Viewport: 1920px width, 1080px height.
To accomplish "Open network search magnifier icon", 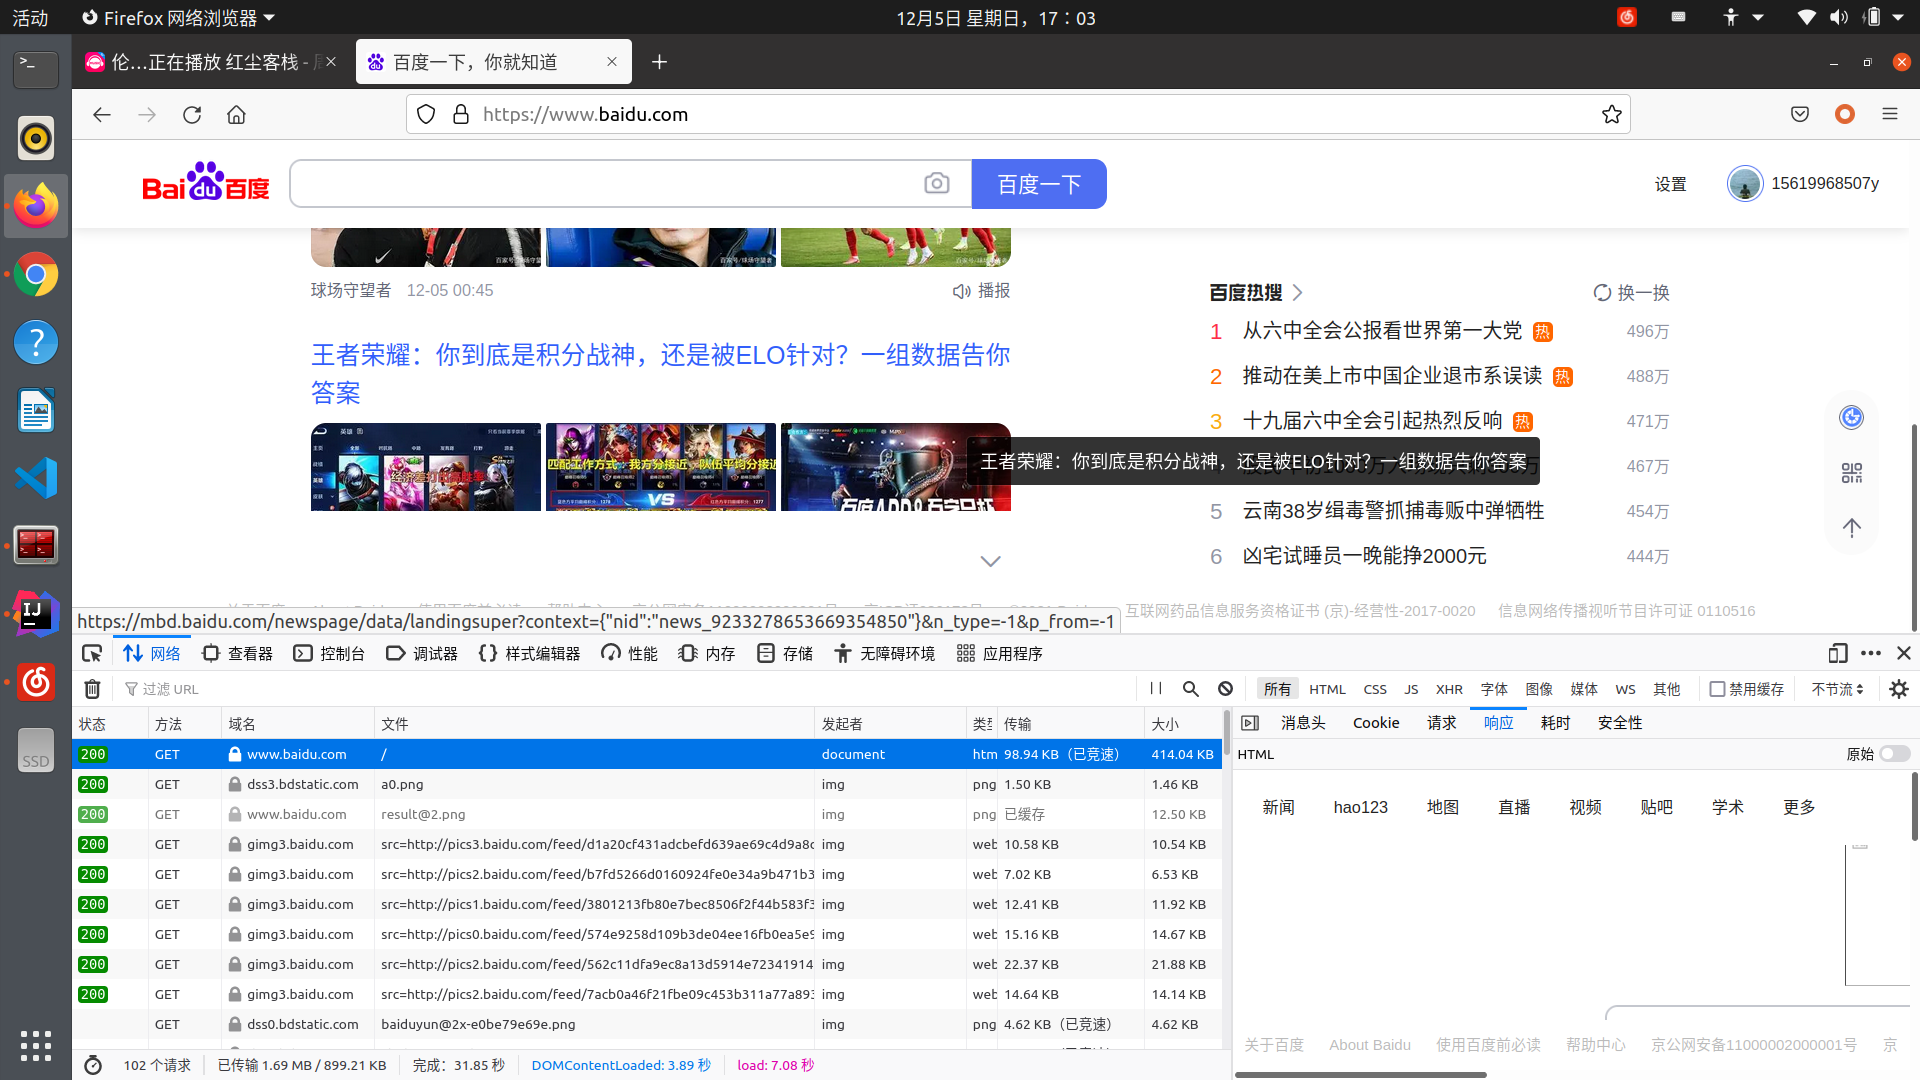I will (1191, 689).
